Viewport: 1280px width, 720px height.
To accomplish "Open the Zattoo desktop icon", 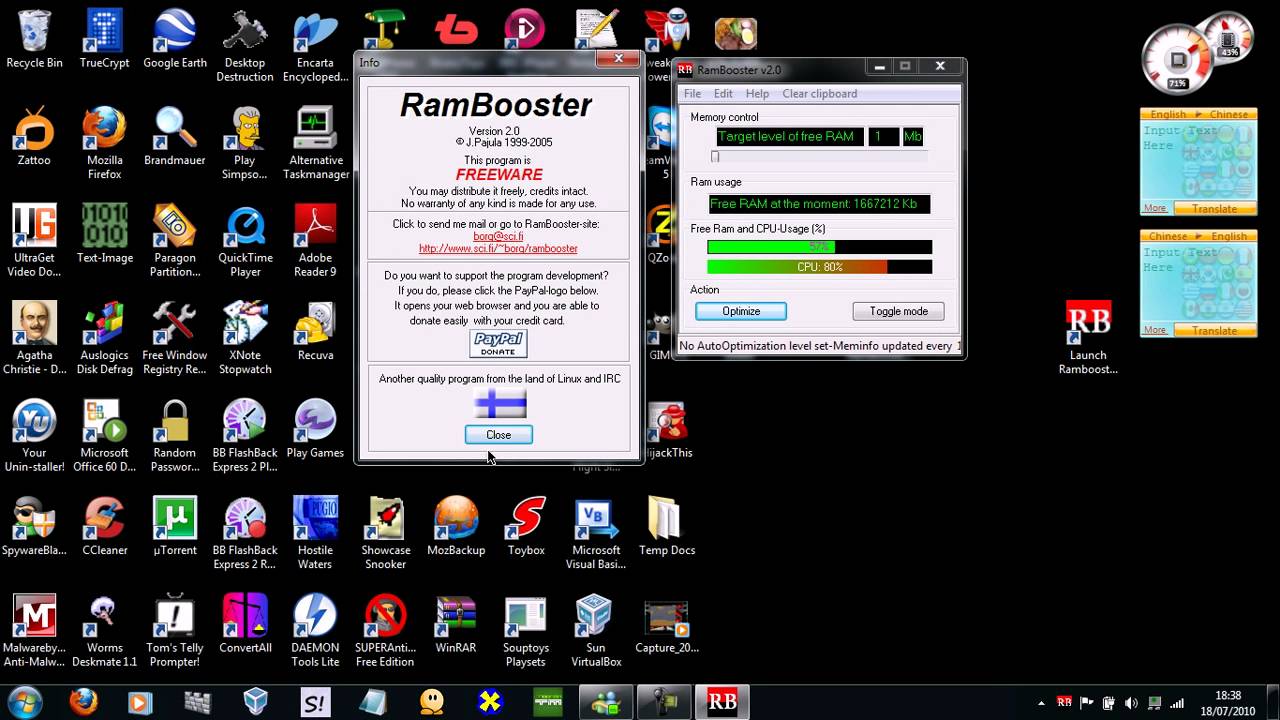I will (x=34, y=137).
